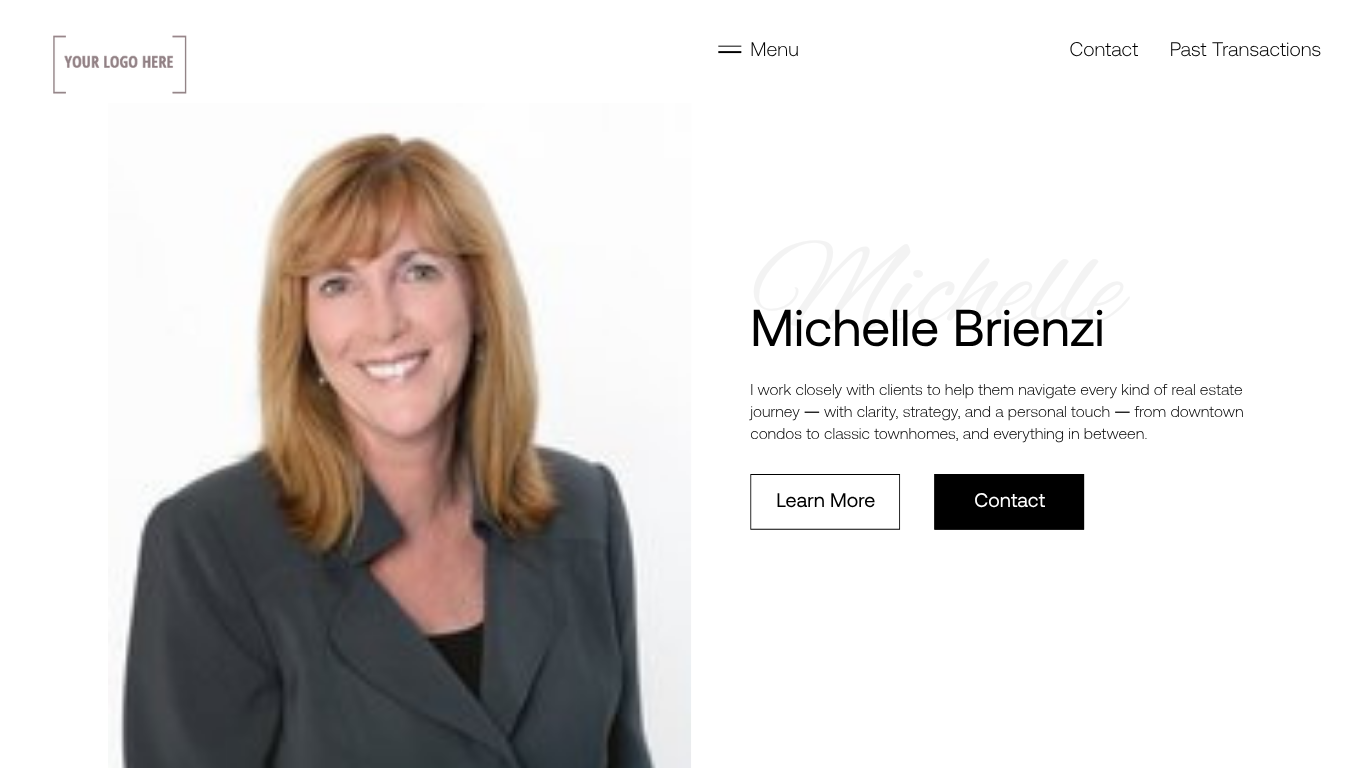
Task: Click the left bracket of the logo
Action: (59, 64)
